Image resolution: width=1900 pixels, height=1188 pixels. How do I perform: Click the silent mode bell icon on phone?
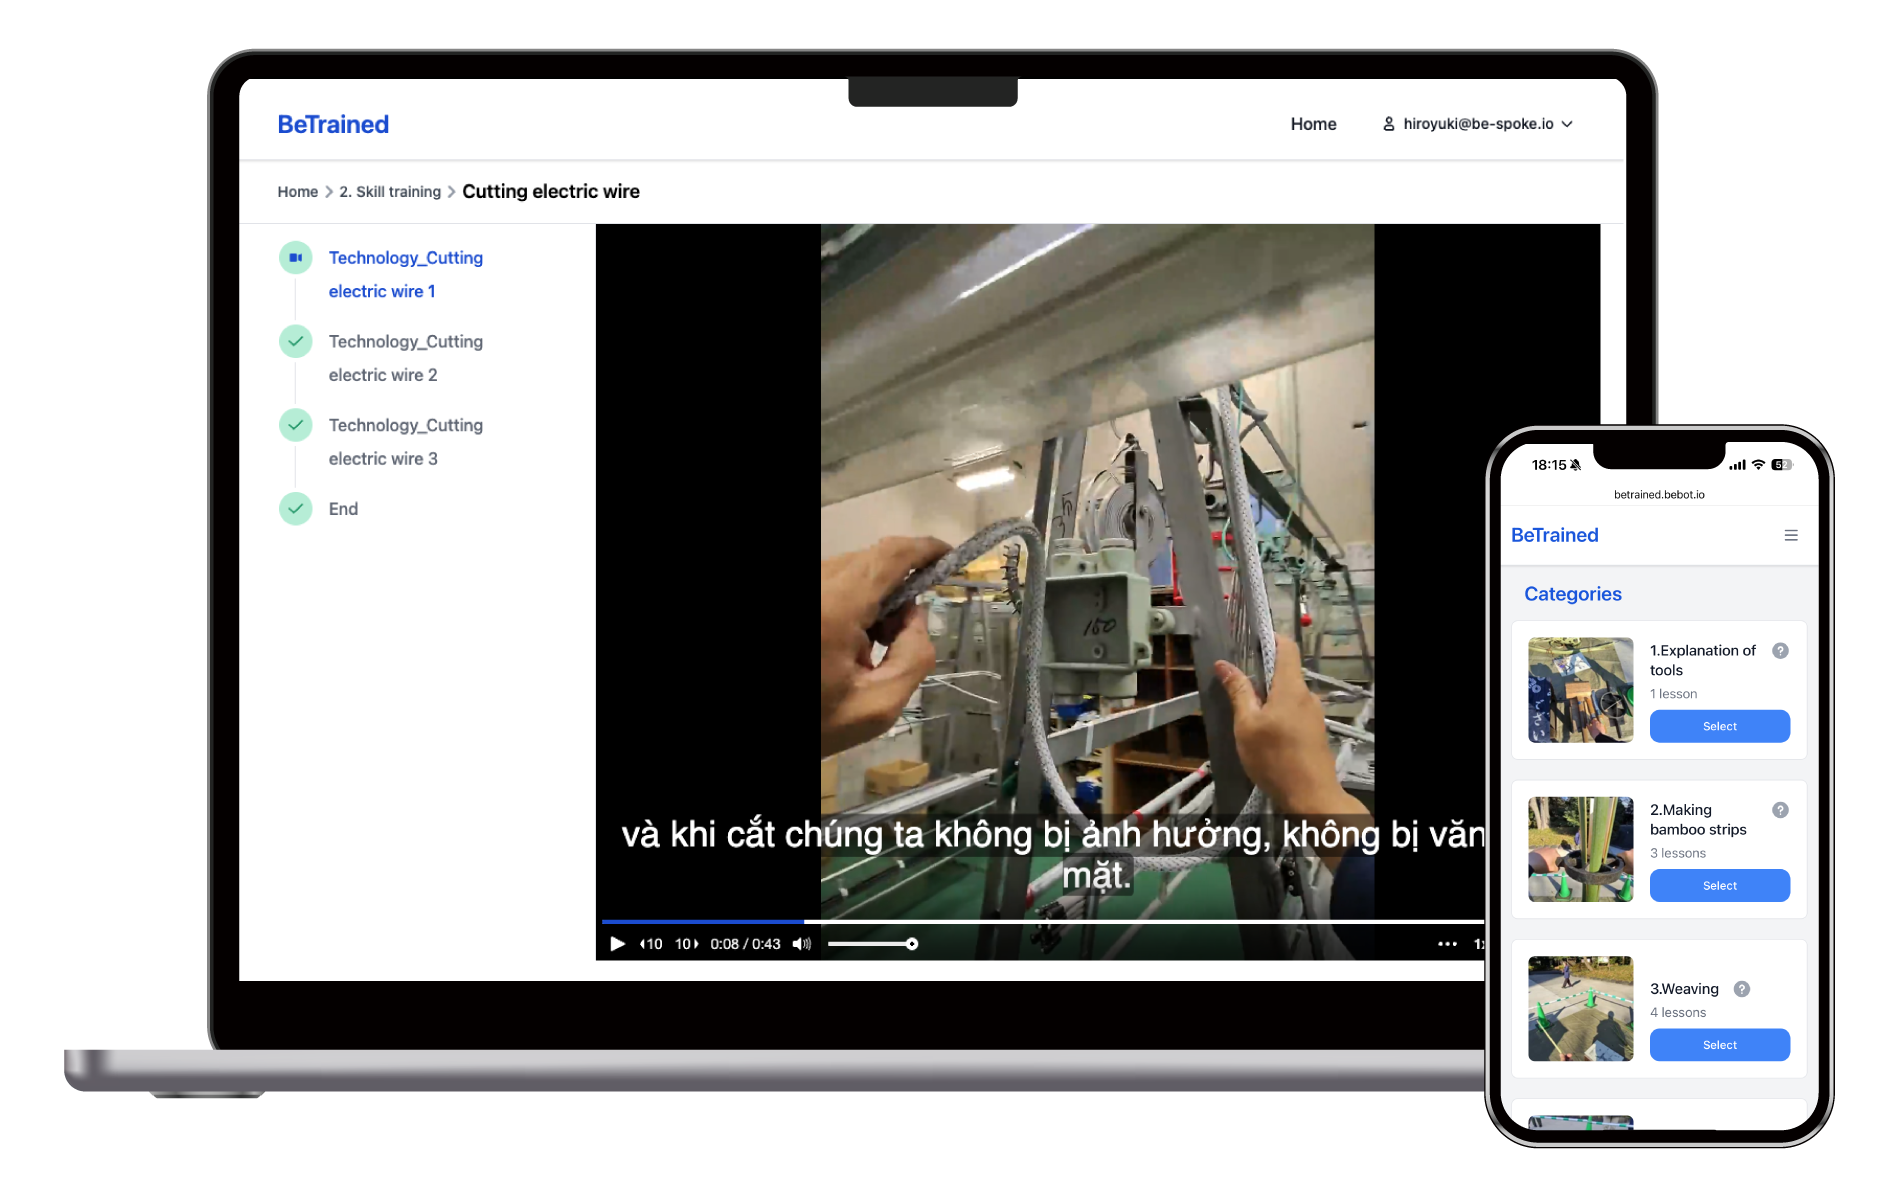[x=1576, y=465]
